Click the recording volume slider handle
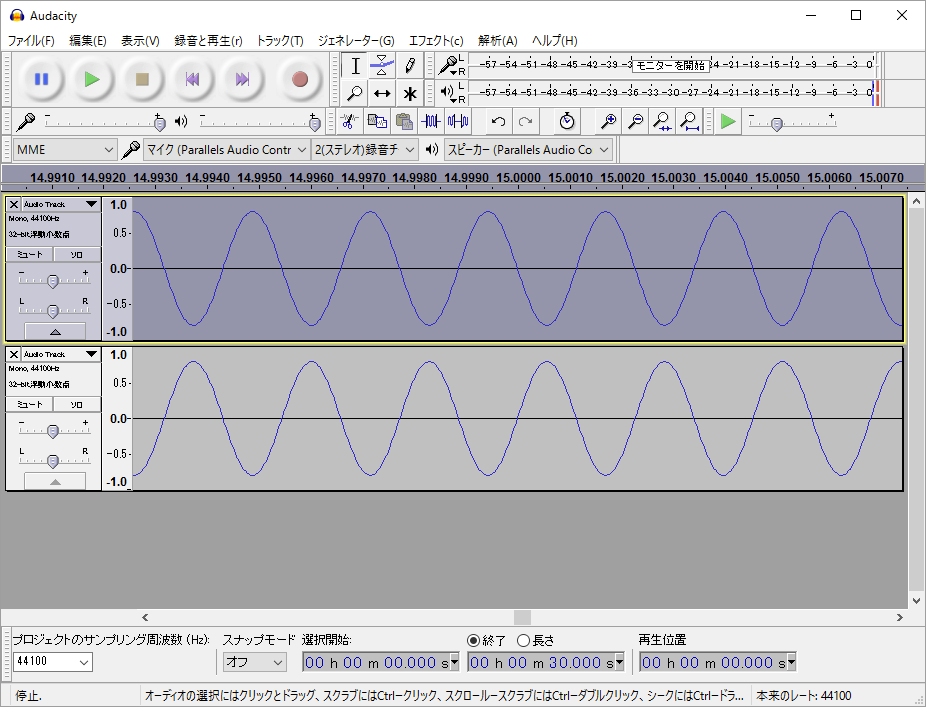926x707 pixels. click(x=159, y=123)
